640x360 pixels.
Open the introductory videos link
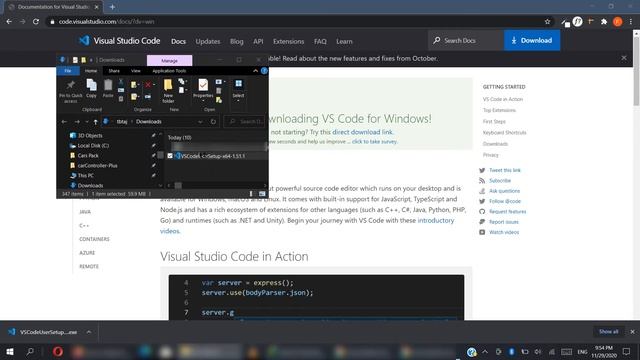[x=307, y=225]
